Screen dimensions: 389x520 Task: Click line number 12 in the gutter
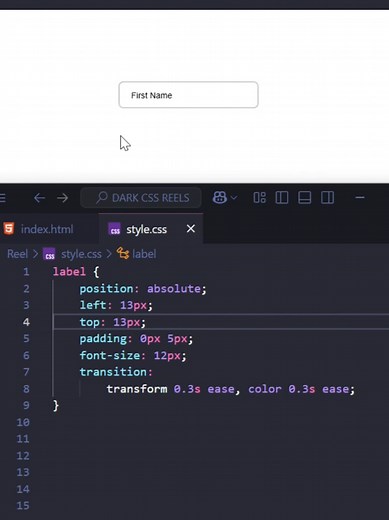[23, 456]
